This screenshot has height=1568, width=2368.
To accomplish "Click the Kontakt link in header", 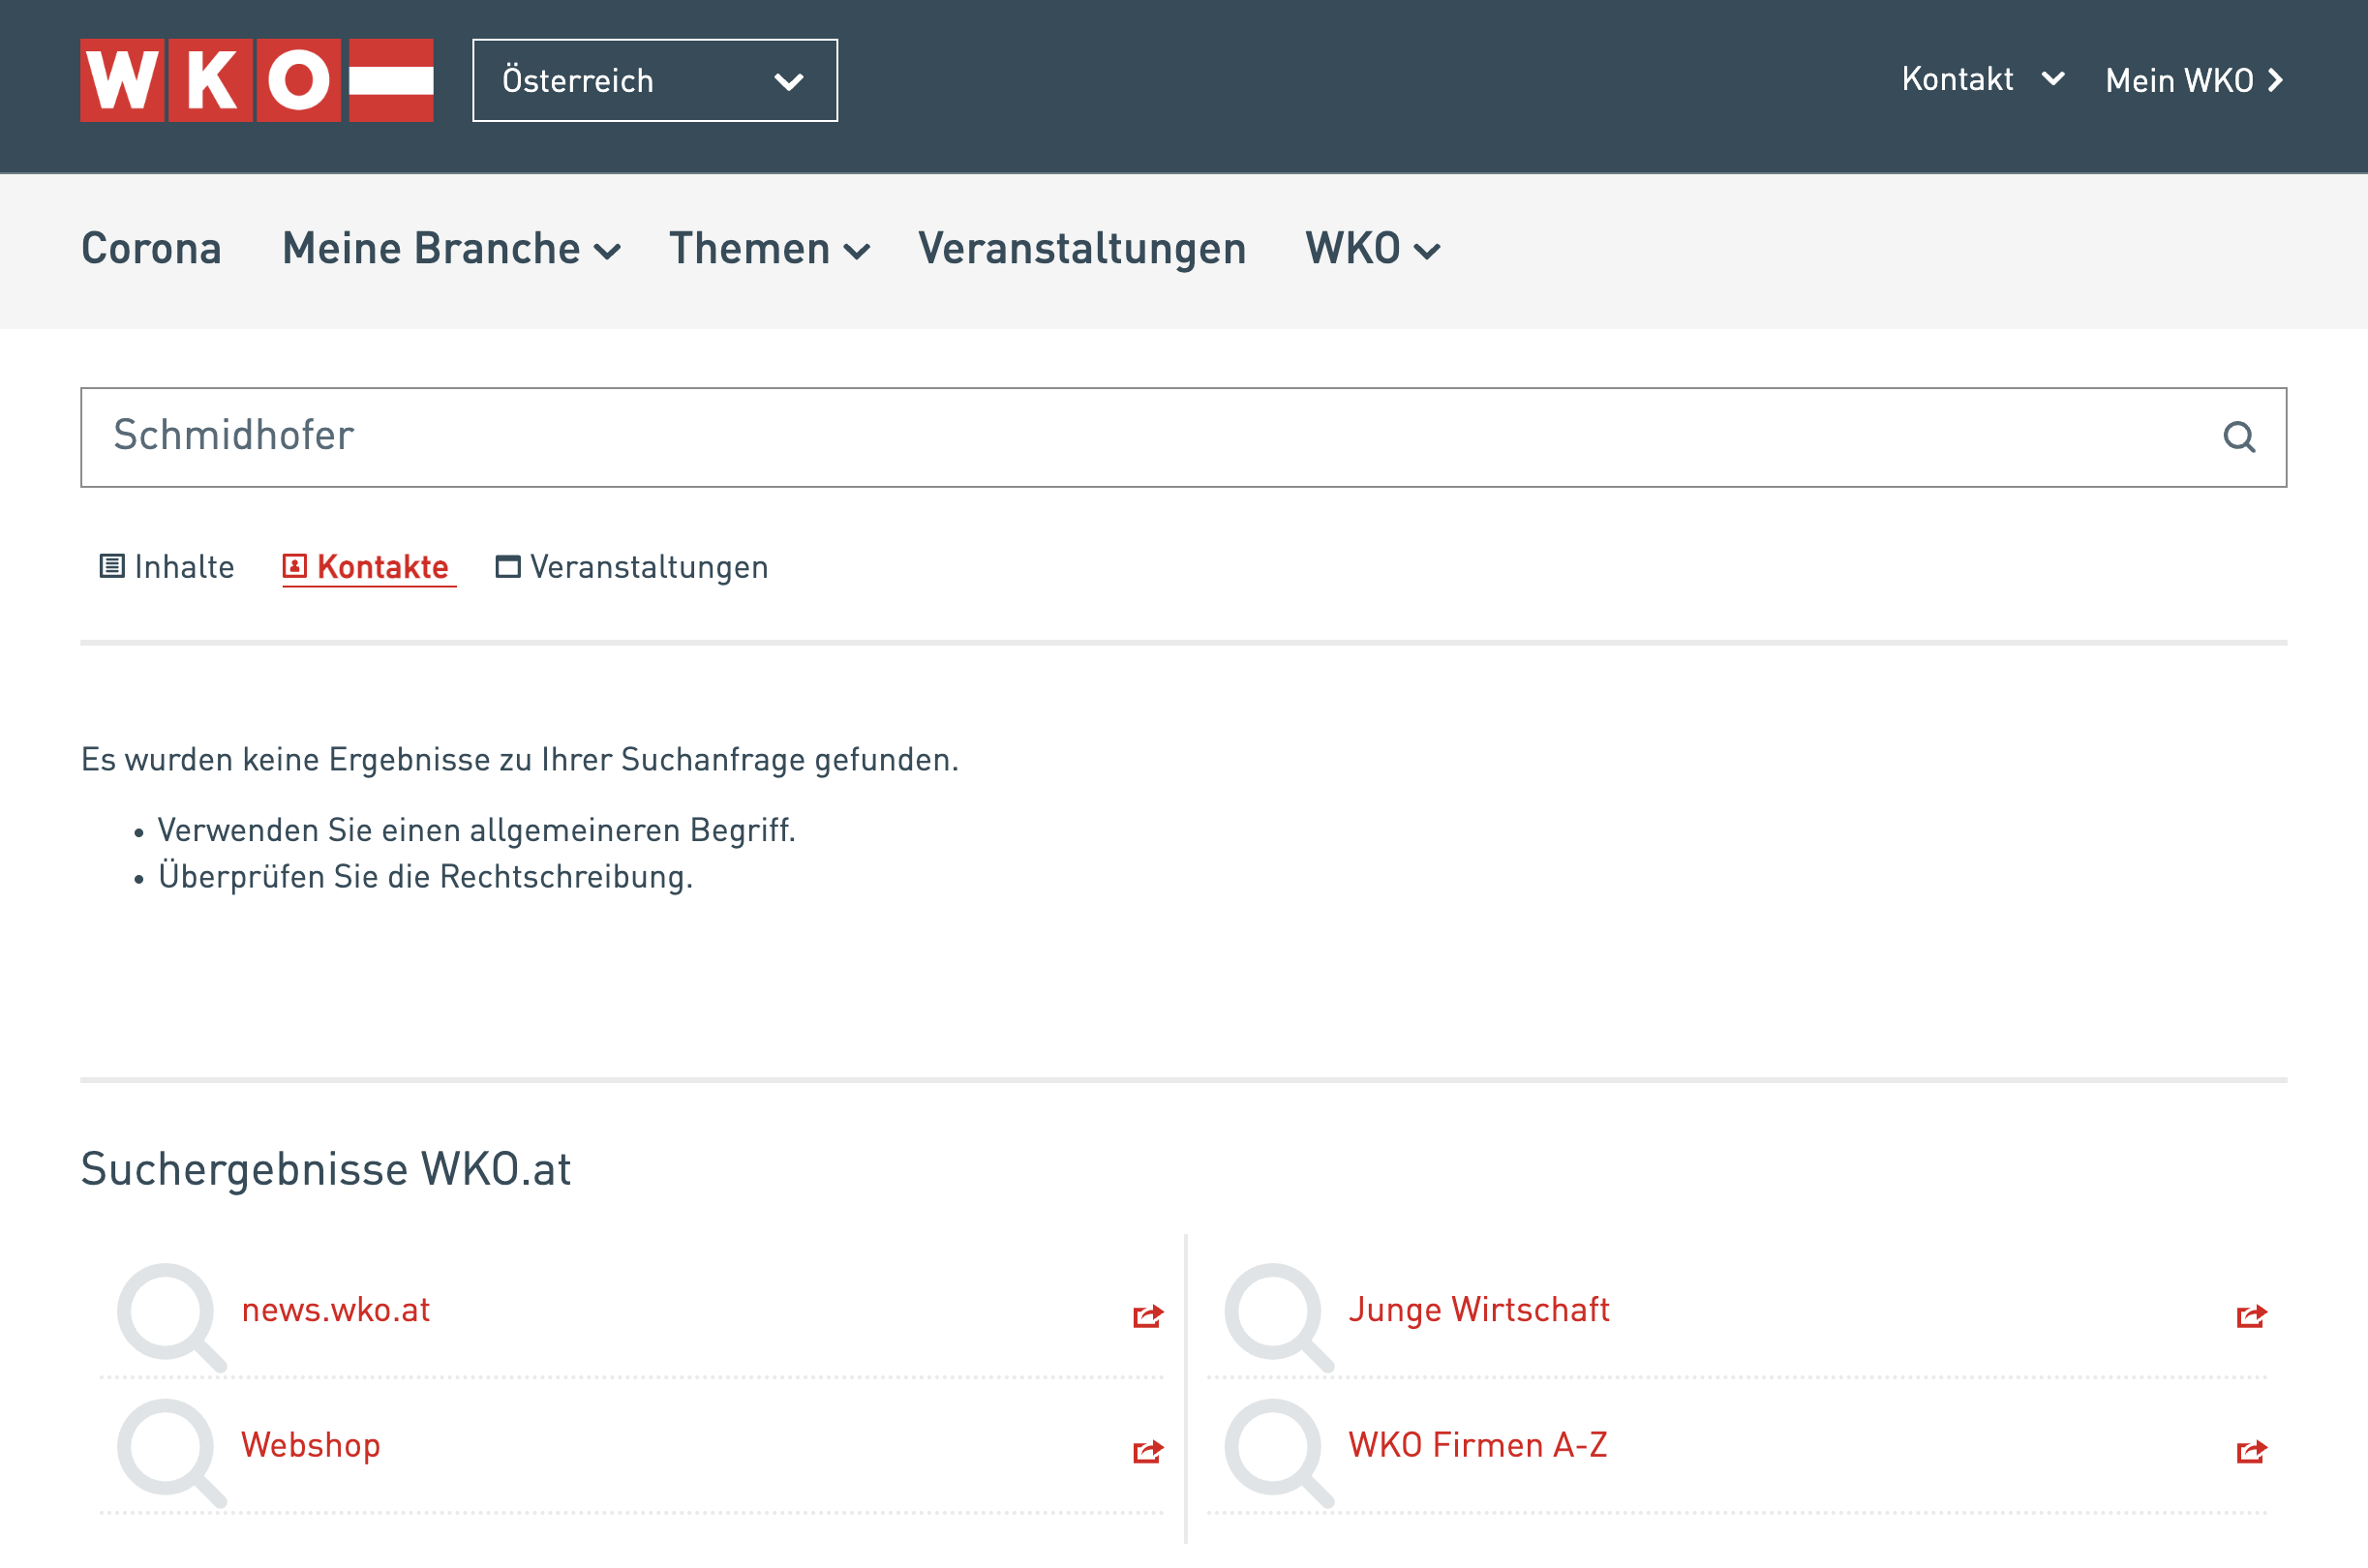I will click(1957, 79).
